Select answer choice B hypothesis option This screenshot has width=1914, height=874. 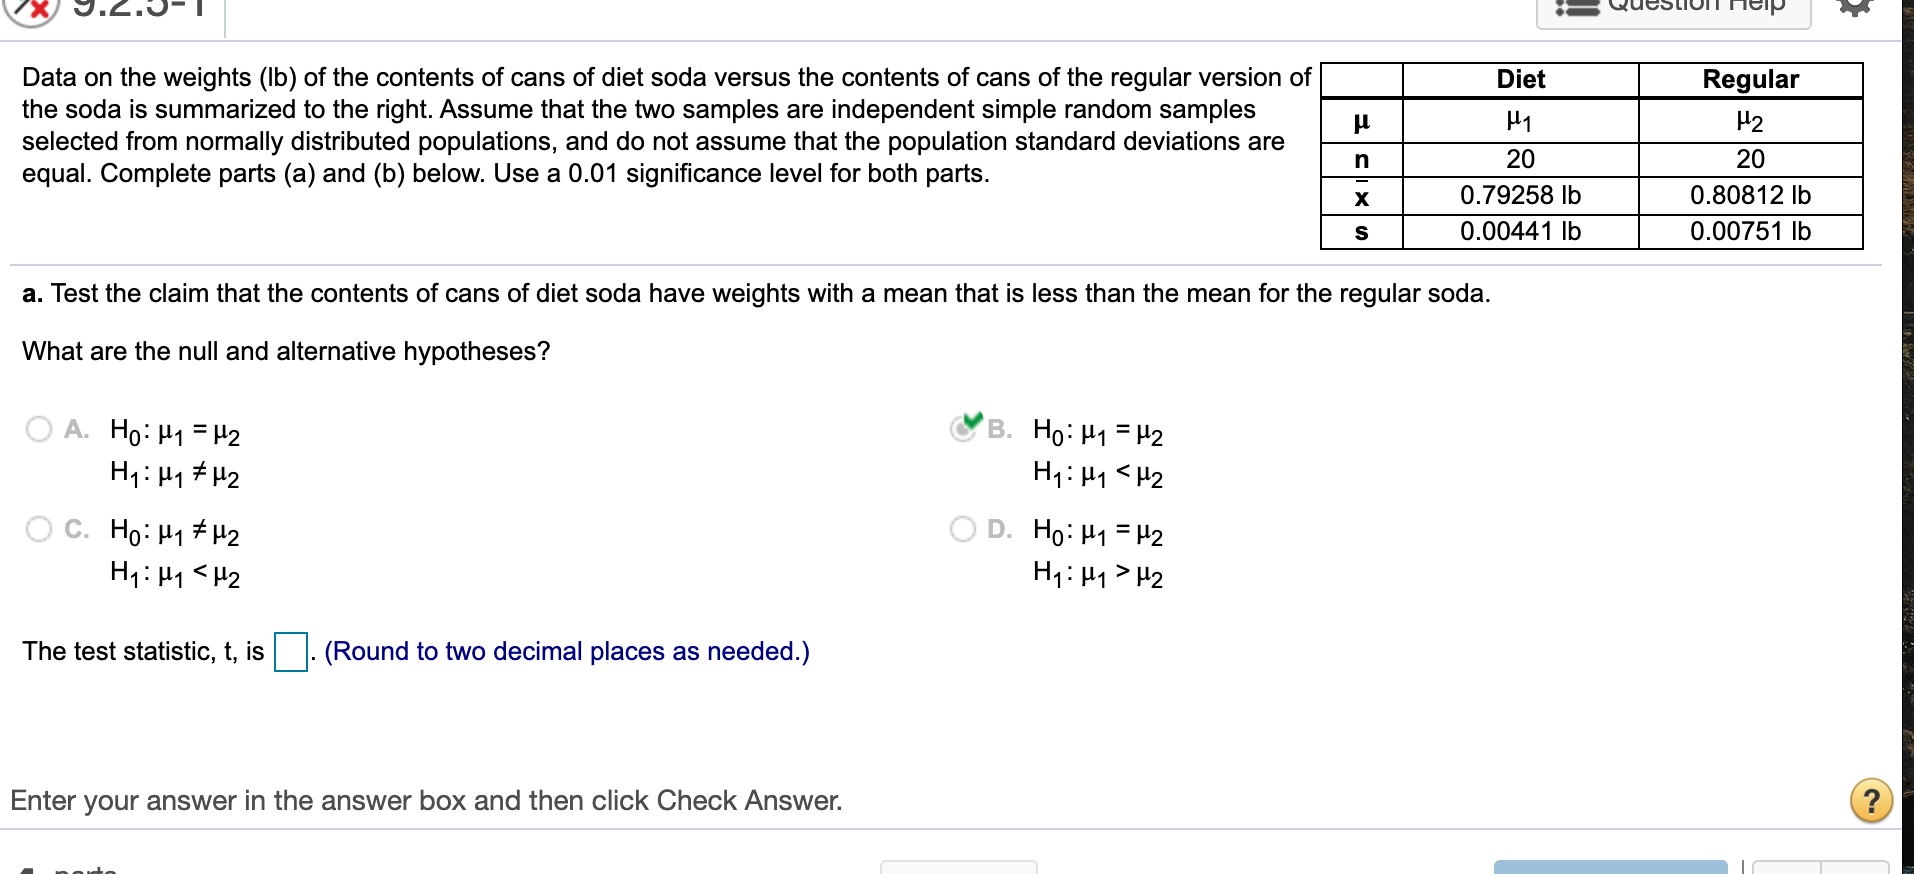(x=962, y=428)
